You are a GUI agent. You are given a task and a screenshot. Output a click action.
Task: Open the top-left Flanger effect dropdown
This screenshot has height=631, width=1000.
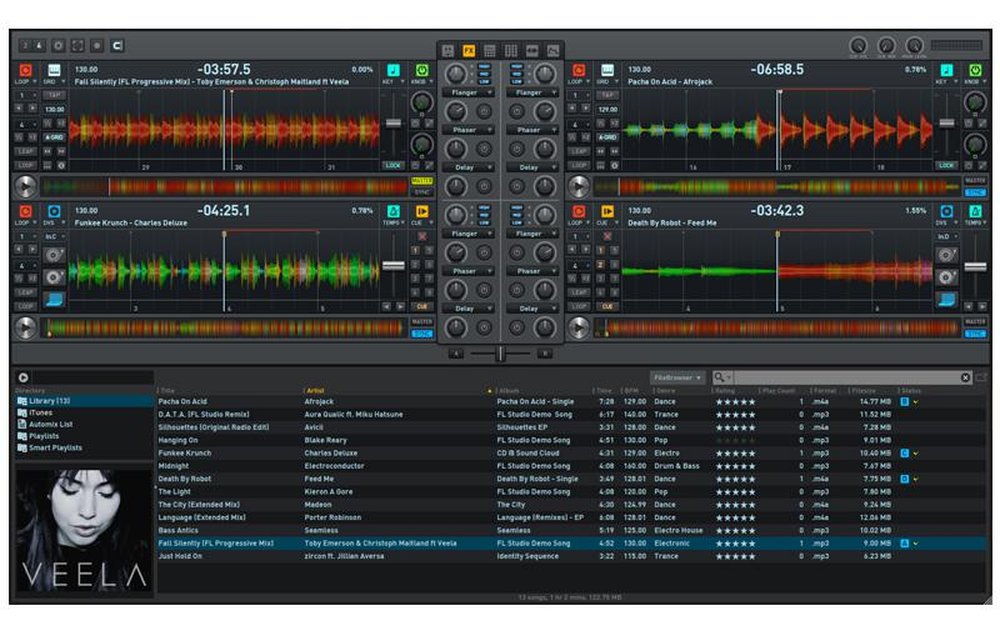point(468,93)
